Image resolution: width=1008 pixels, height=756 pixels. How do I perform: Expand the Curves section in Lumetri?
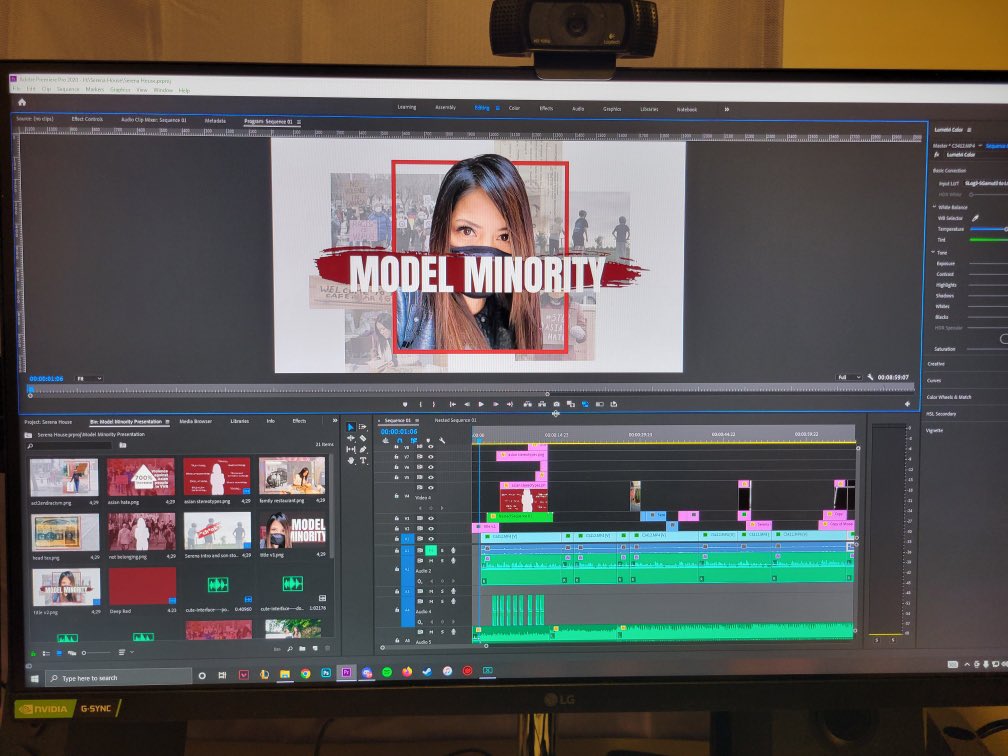tap(934, 381)
